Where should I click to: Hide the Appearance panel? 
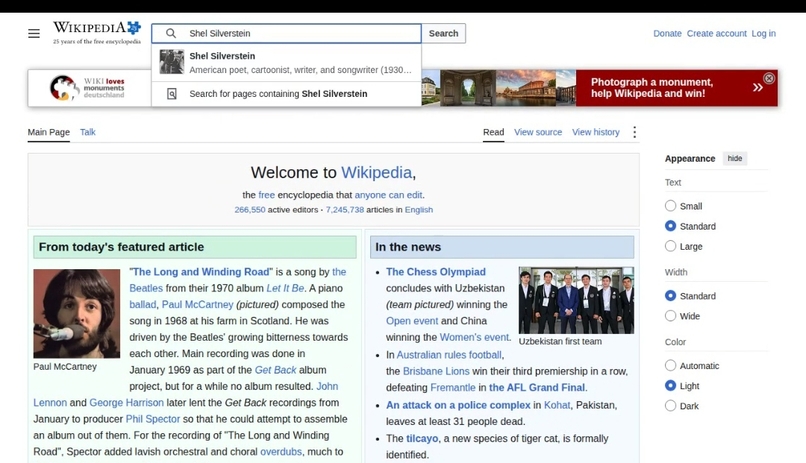point(735,158)
